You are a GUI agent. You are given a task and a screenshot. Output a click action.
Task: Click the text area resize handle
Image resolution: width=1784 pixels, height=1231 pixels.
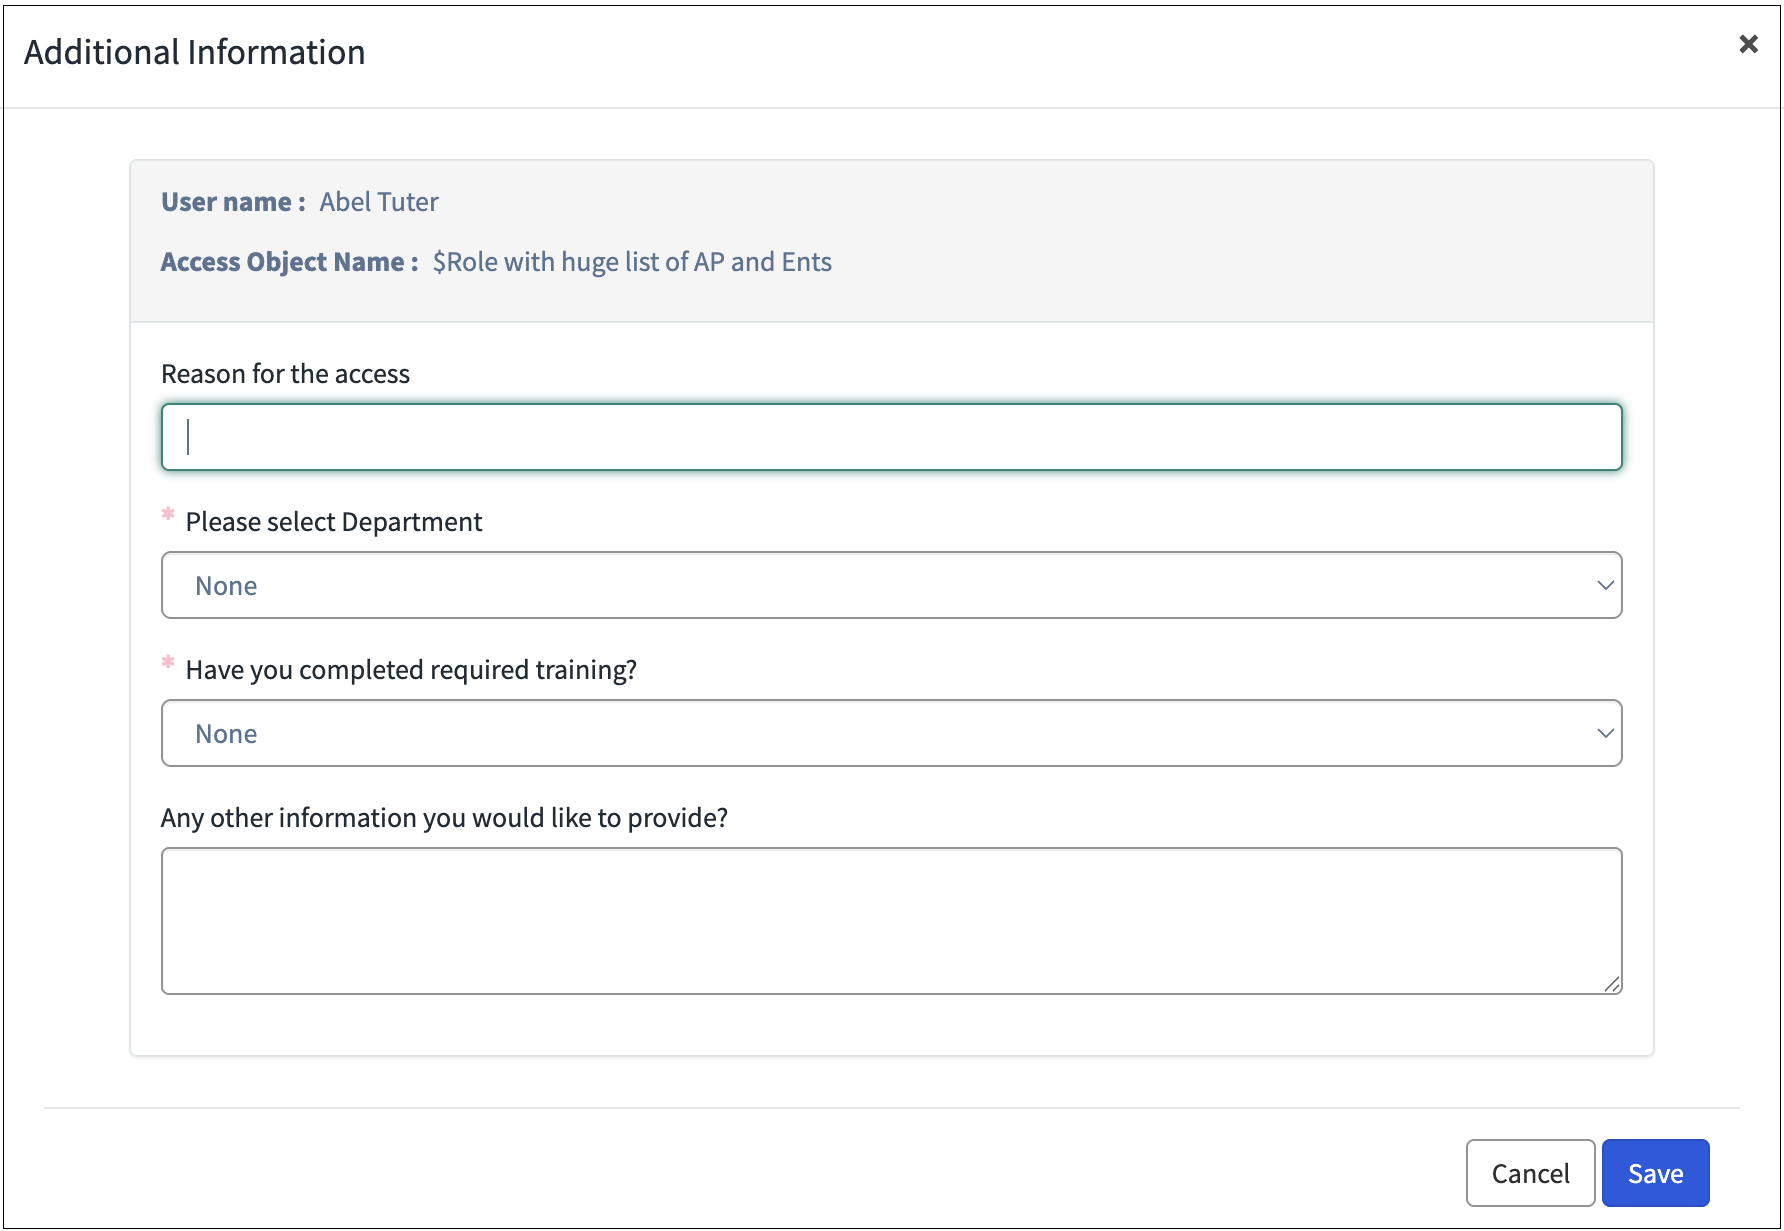(1612, 985)
